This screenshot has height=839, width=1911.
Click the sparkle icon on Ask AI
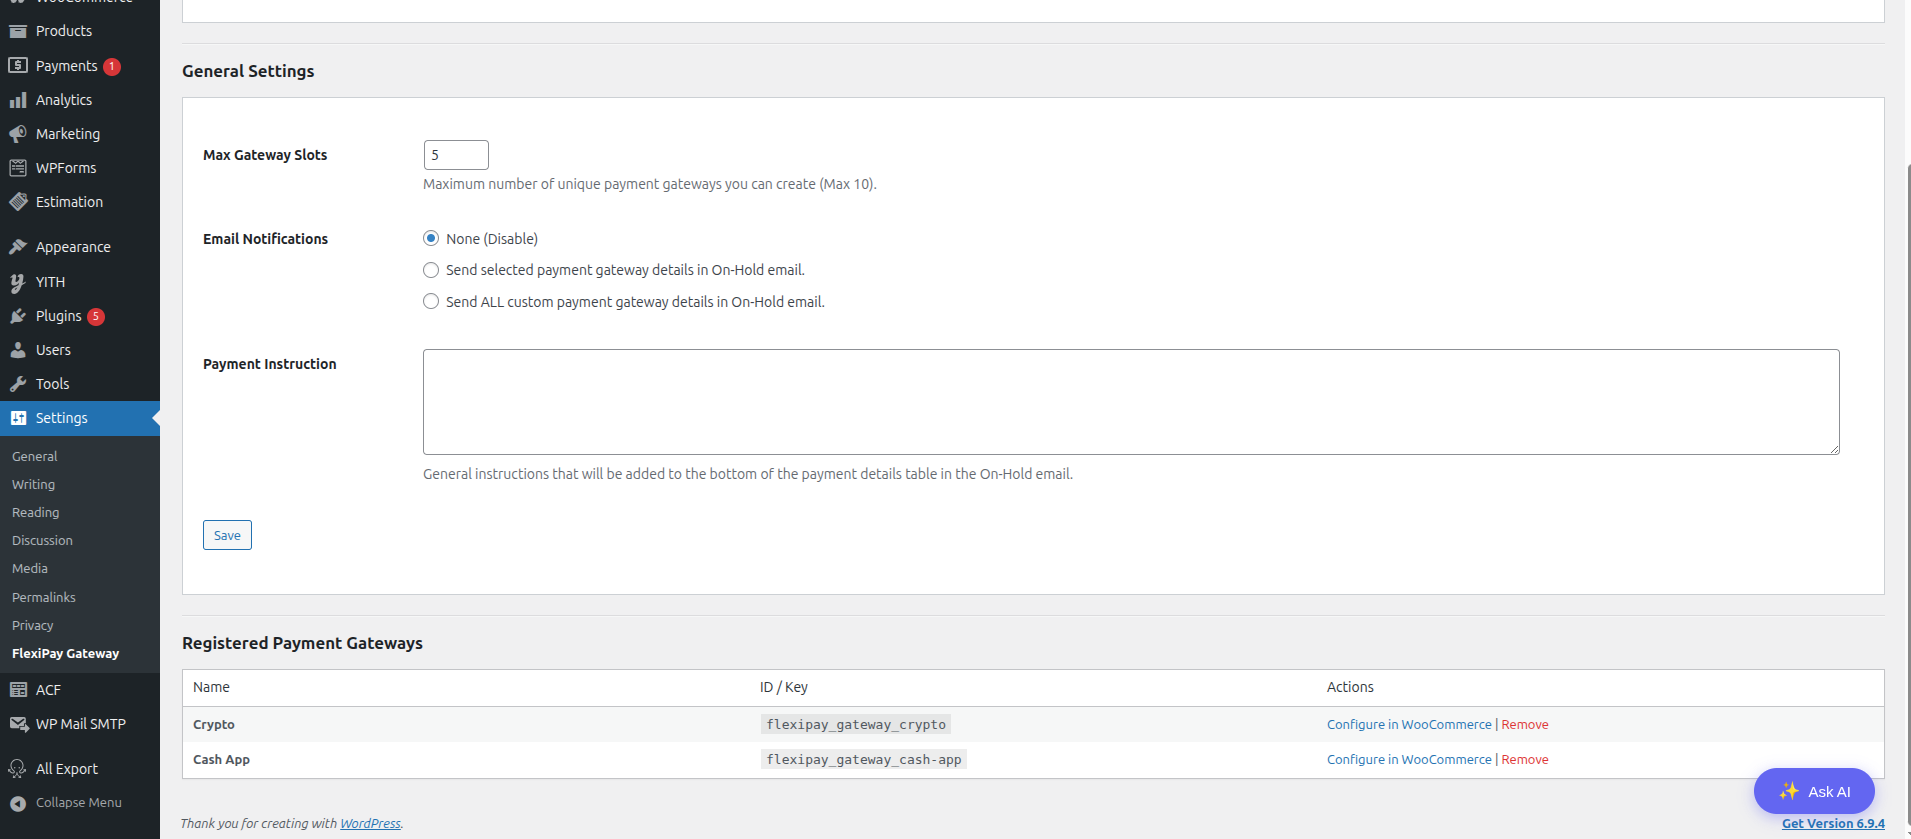tap(1789, 791)
